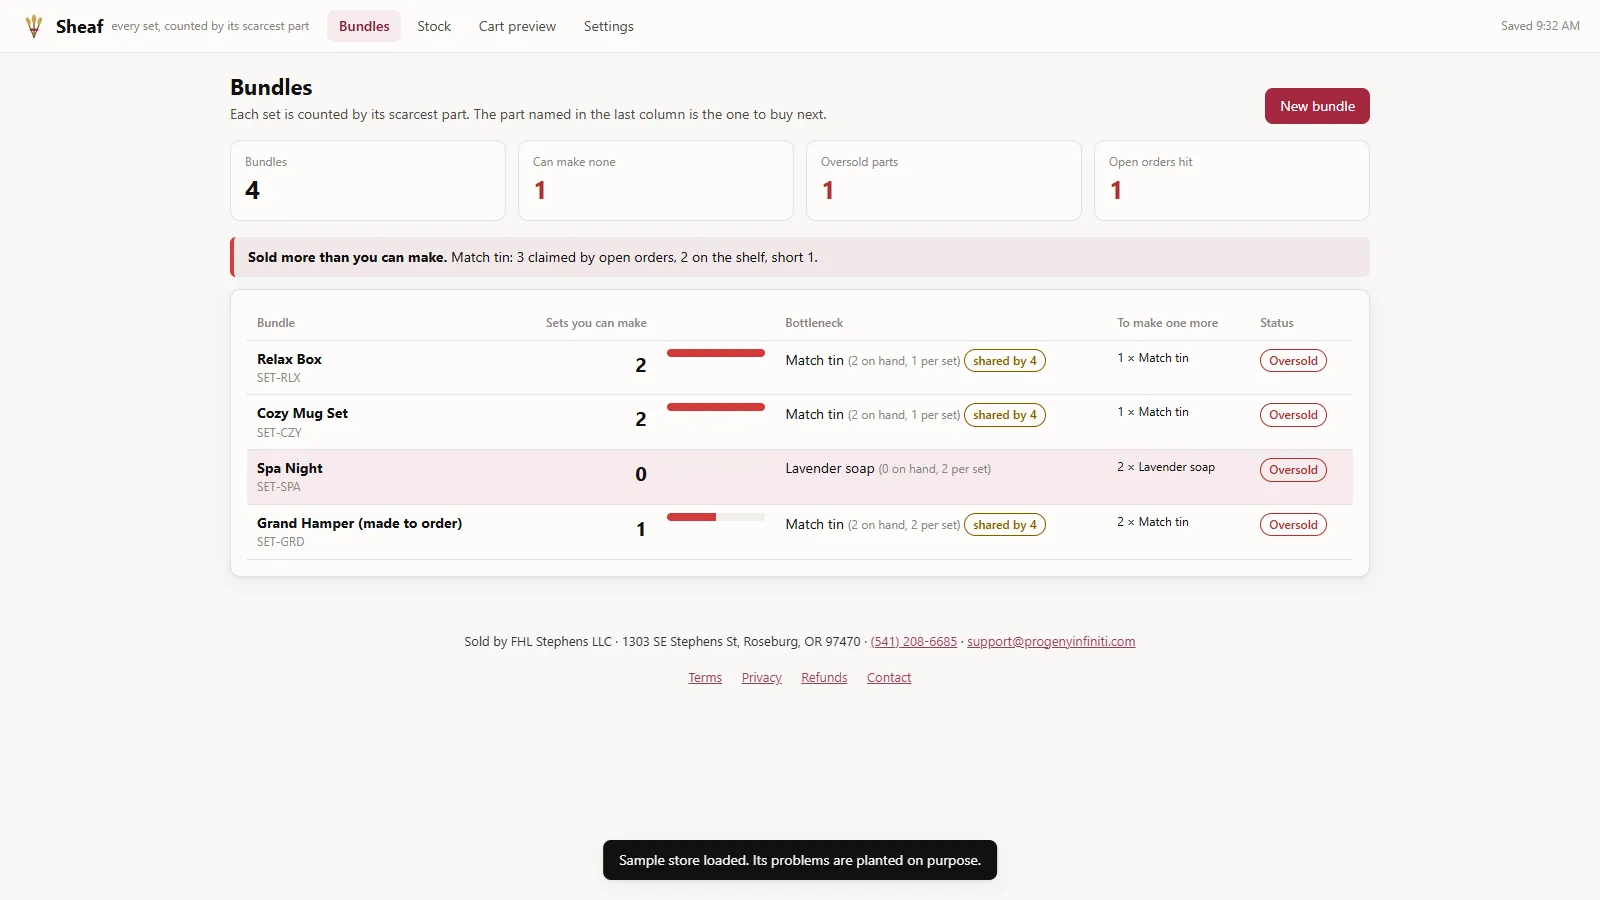Select Grand Hamper (made to order) bundle

(359, 523)
